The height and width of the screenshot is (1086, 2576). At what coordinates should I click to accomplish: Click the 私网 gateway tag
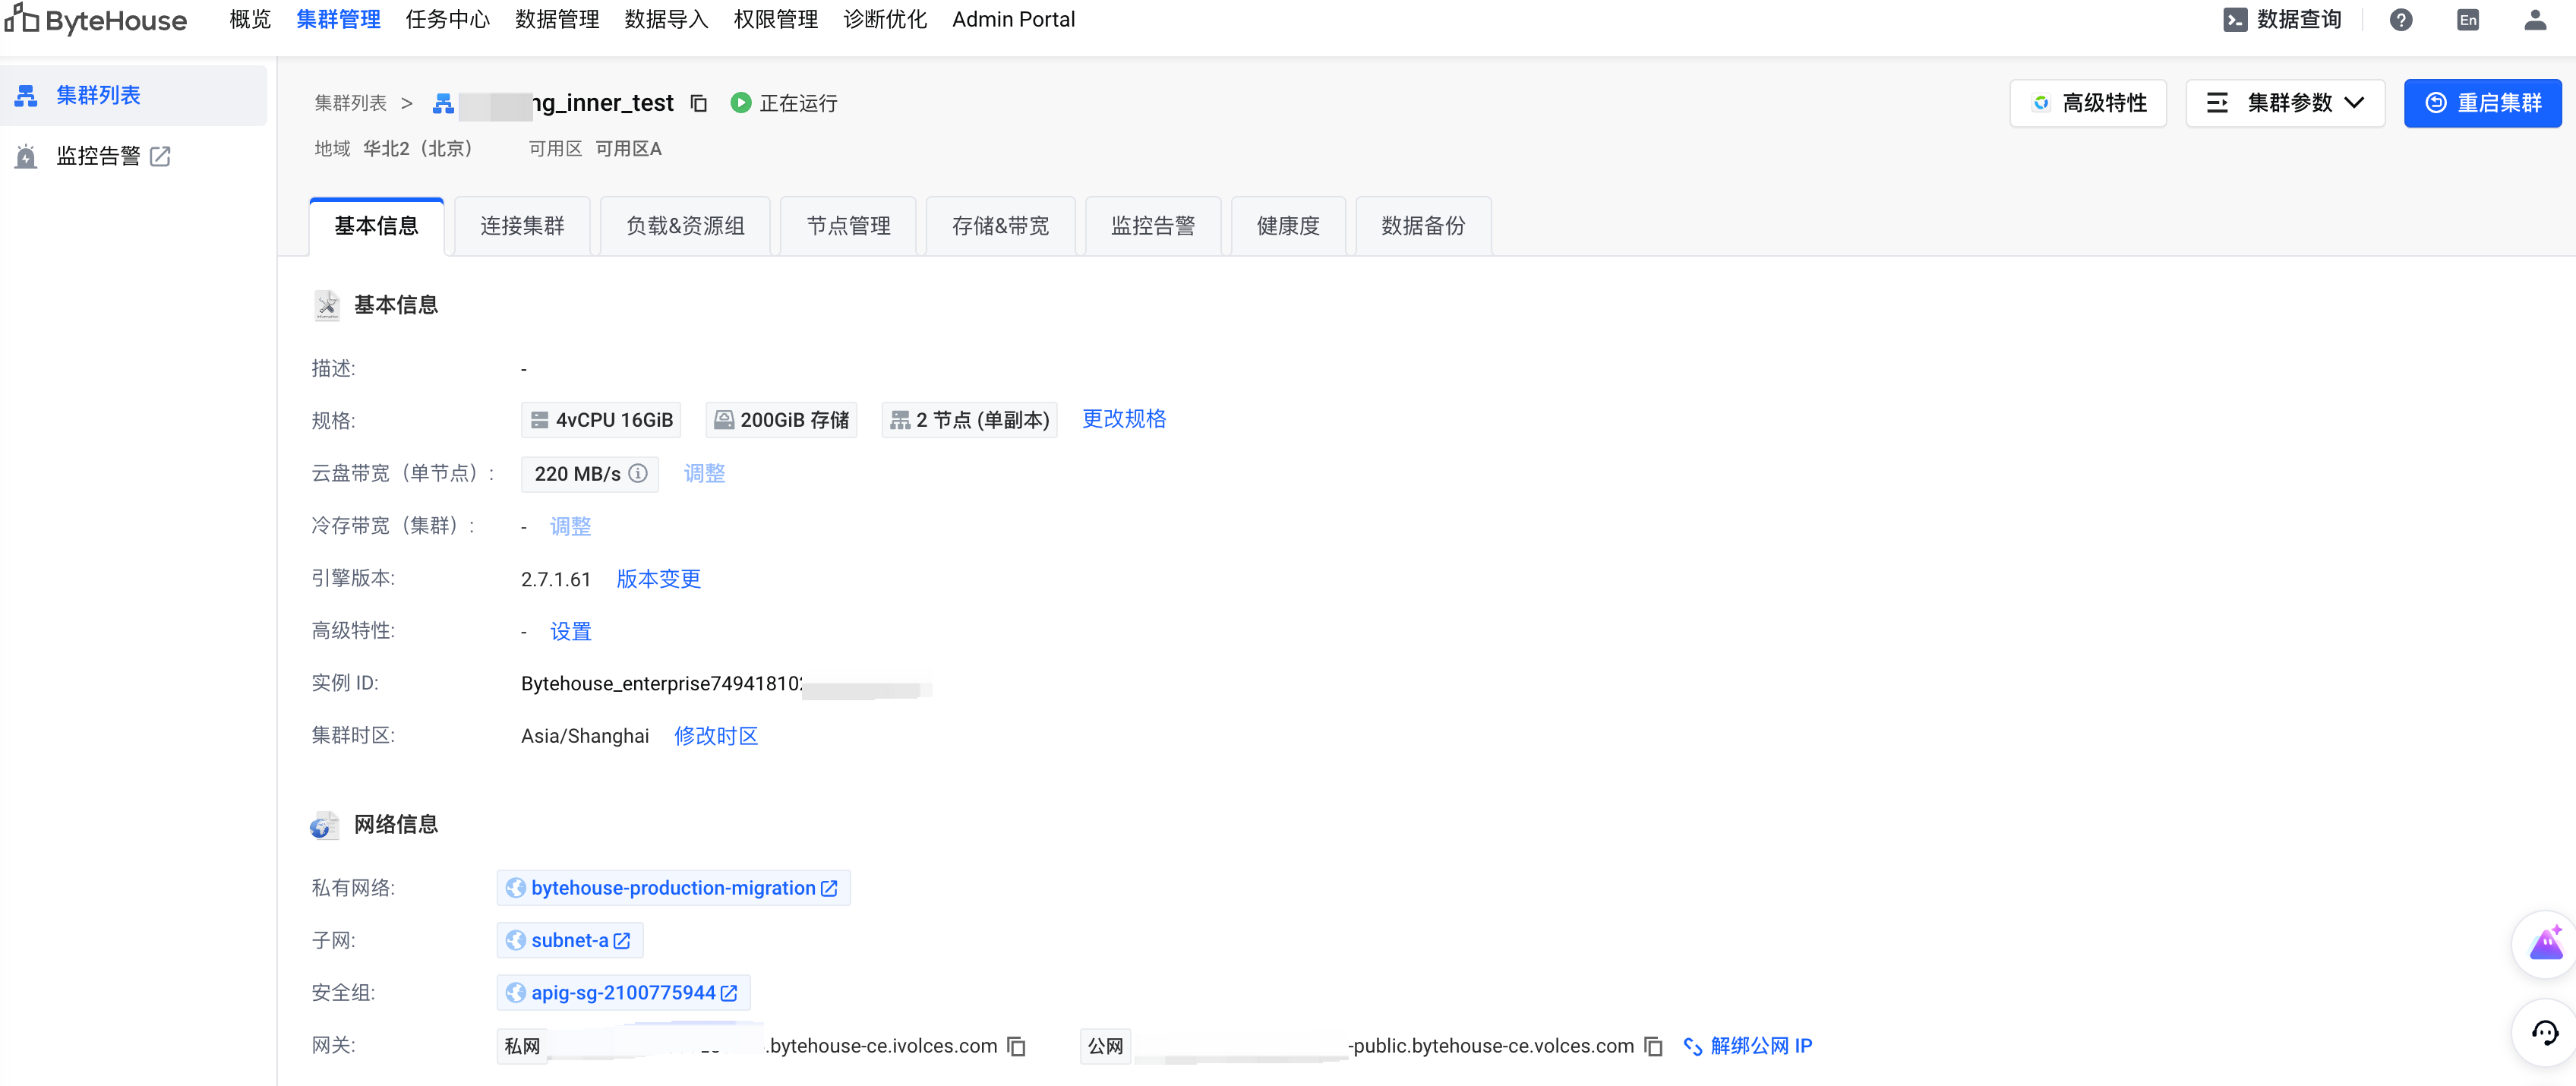point(522,1046)
